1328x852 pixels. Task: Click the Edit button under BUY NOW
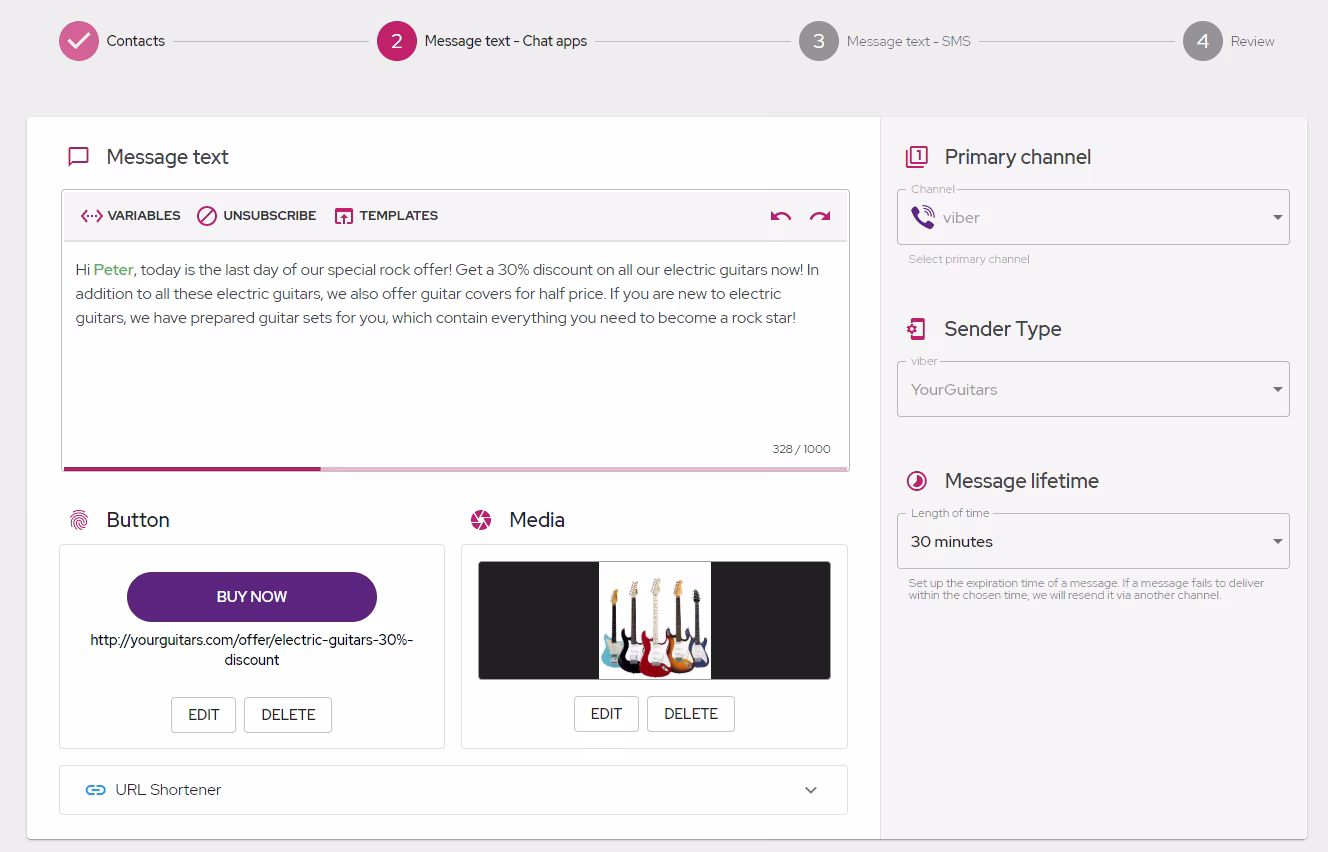[x=203, y=715]
